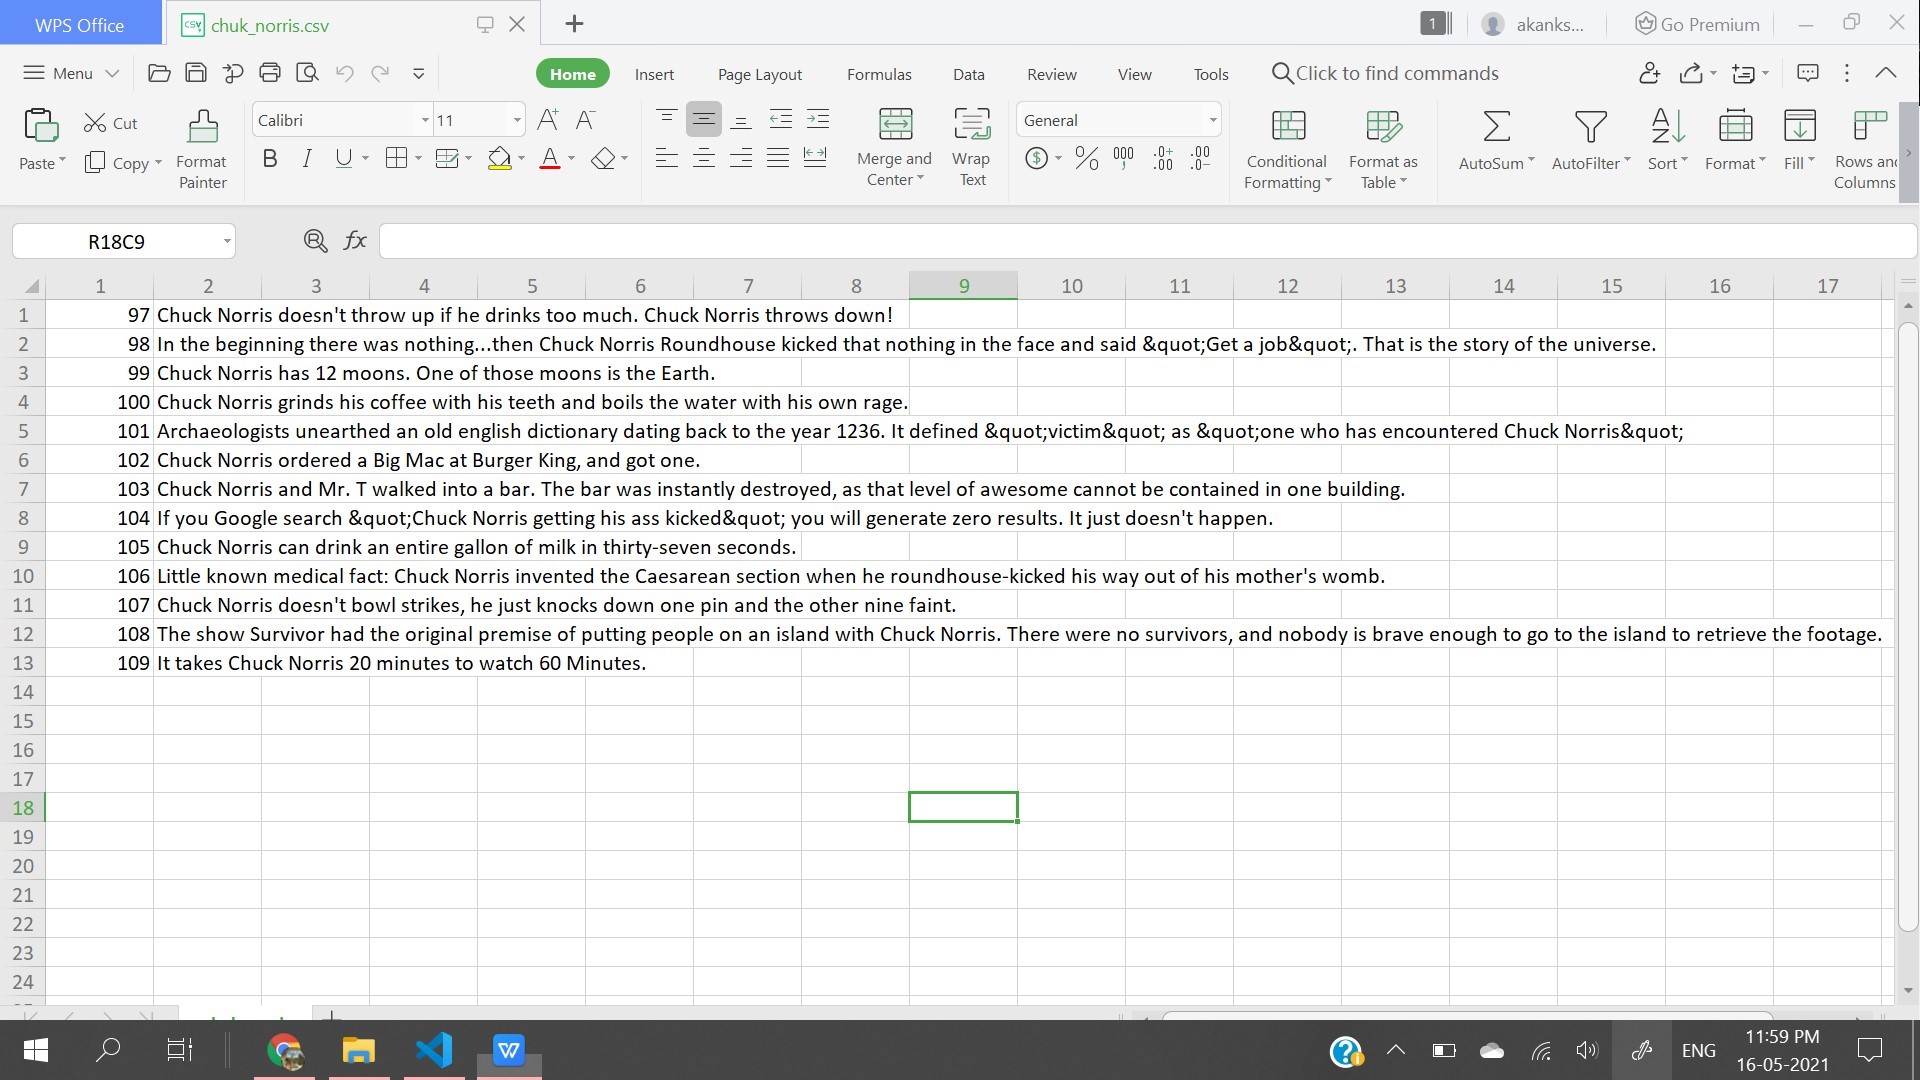Click the Print icon in quick toolbar
Screen dimensions: 1920x1080
[270, 73]
